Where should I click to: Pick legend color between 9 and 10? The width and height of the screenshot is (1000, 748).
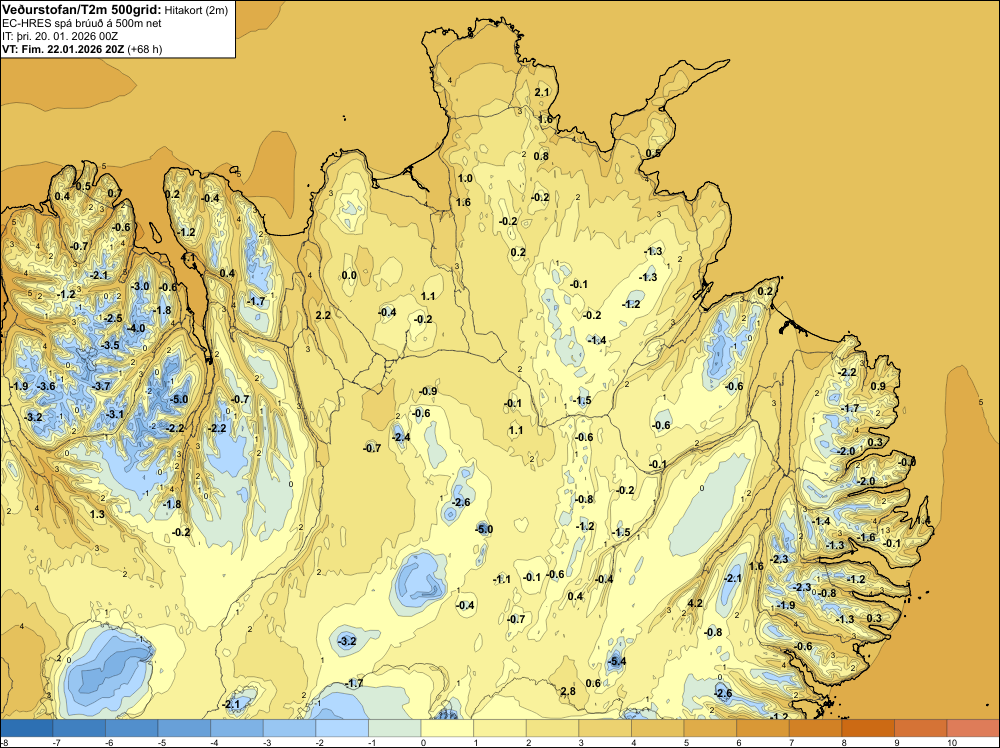coord(920,728)
